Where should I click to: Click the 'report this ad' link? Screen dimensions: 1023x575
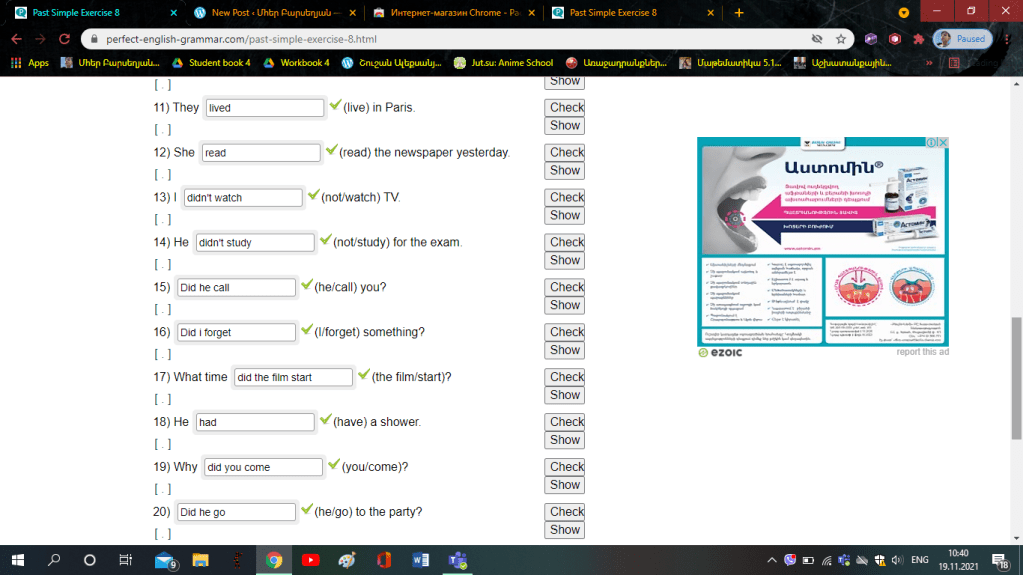click(x=922, y=352)
